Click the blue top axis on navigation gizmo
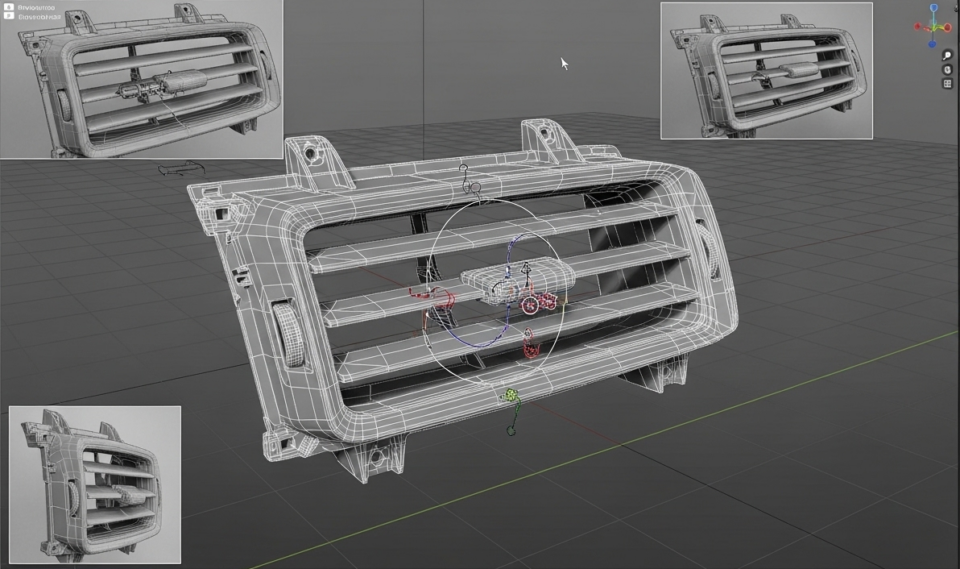 pos(934,7)
